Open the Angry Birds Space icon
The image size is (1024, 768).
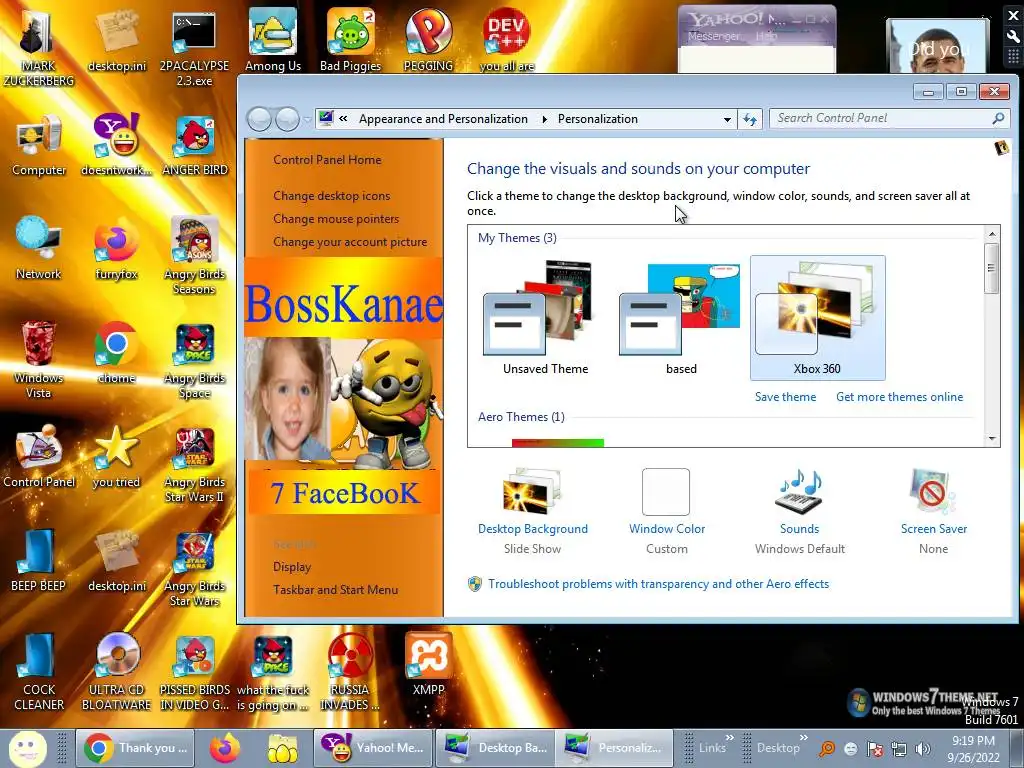pyautogui.click(x=195, y=359)
